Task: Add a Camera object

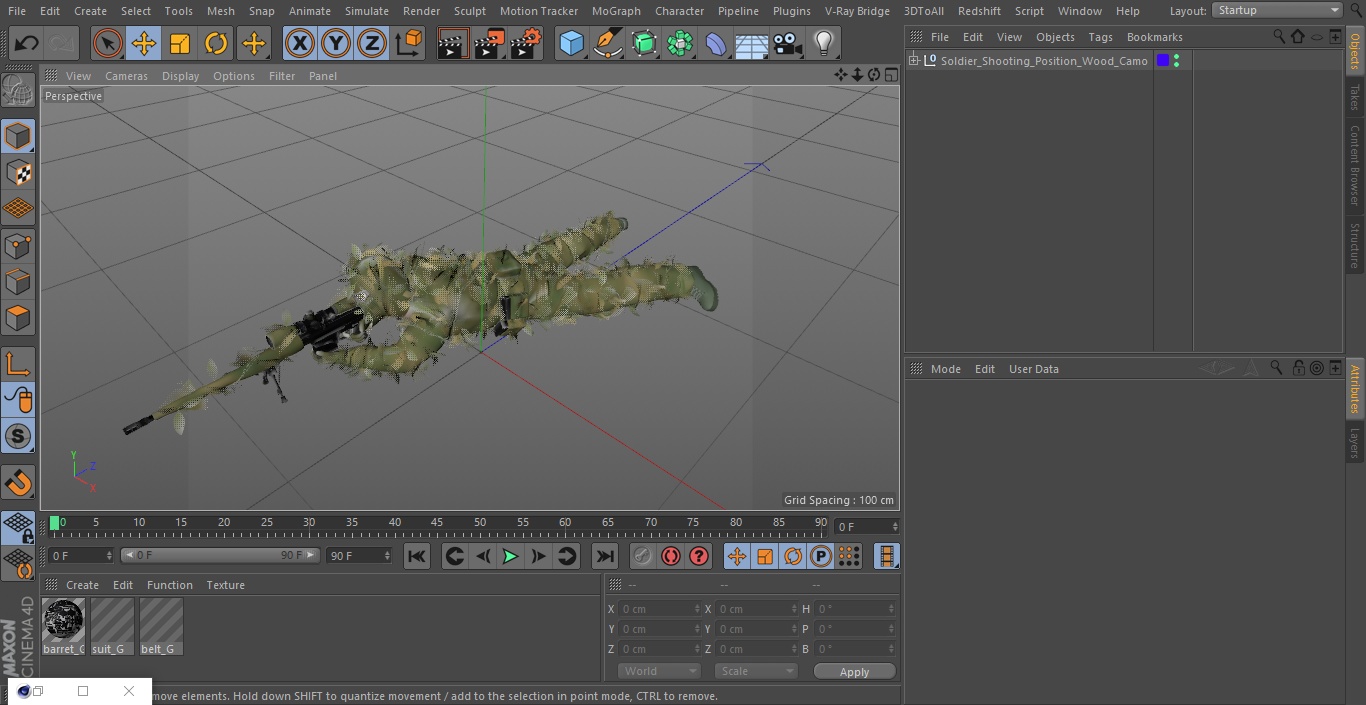Action: tap(788, 43)
